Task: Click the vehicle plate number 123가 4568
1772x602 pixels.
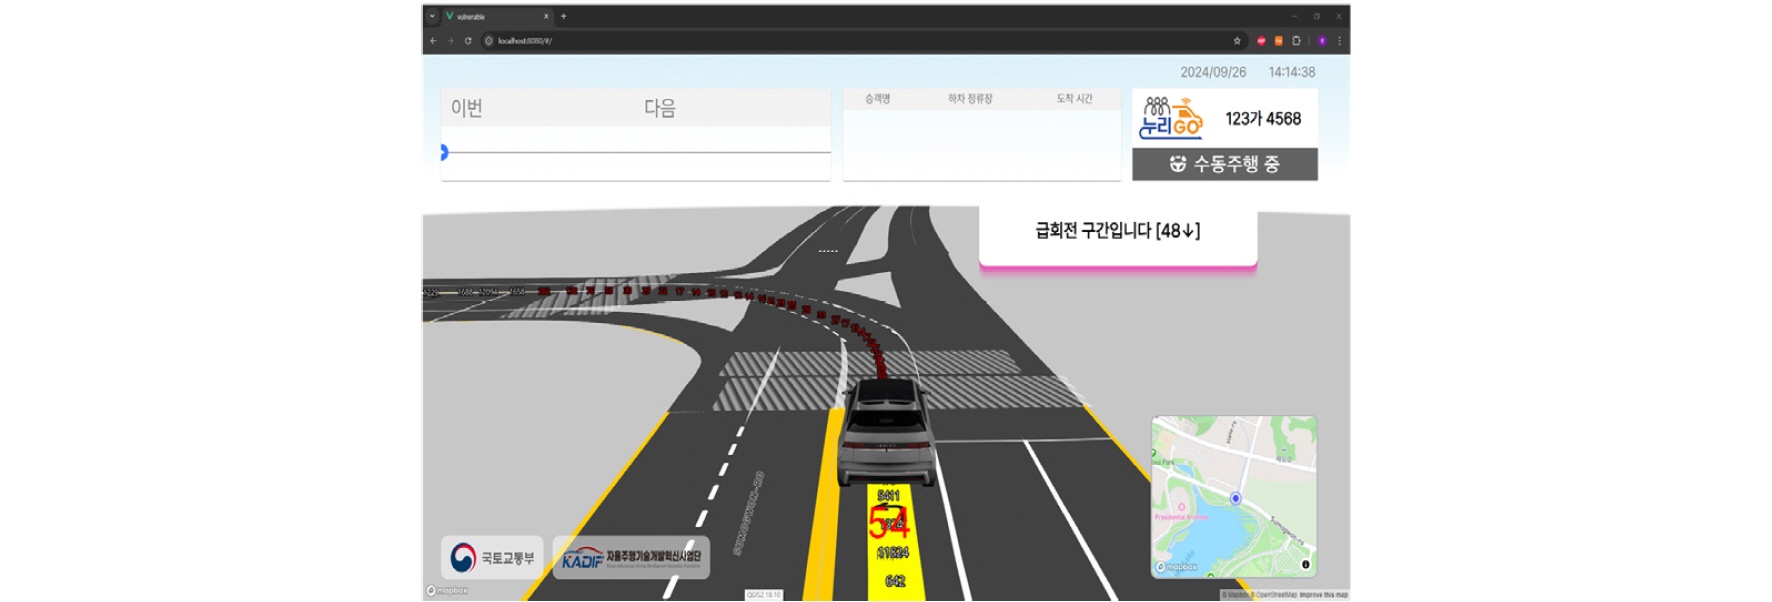Action: 1263,119
